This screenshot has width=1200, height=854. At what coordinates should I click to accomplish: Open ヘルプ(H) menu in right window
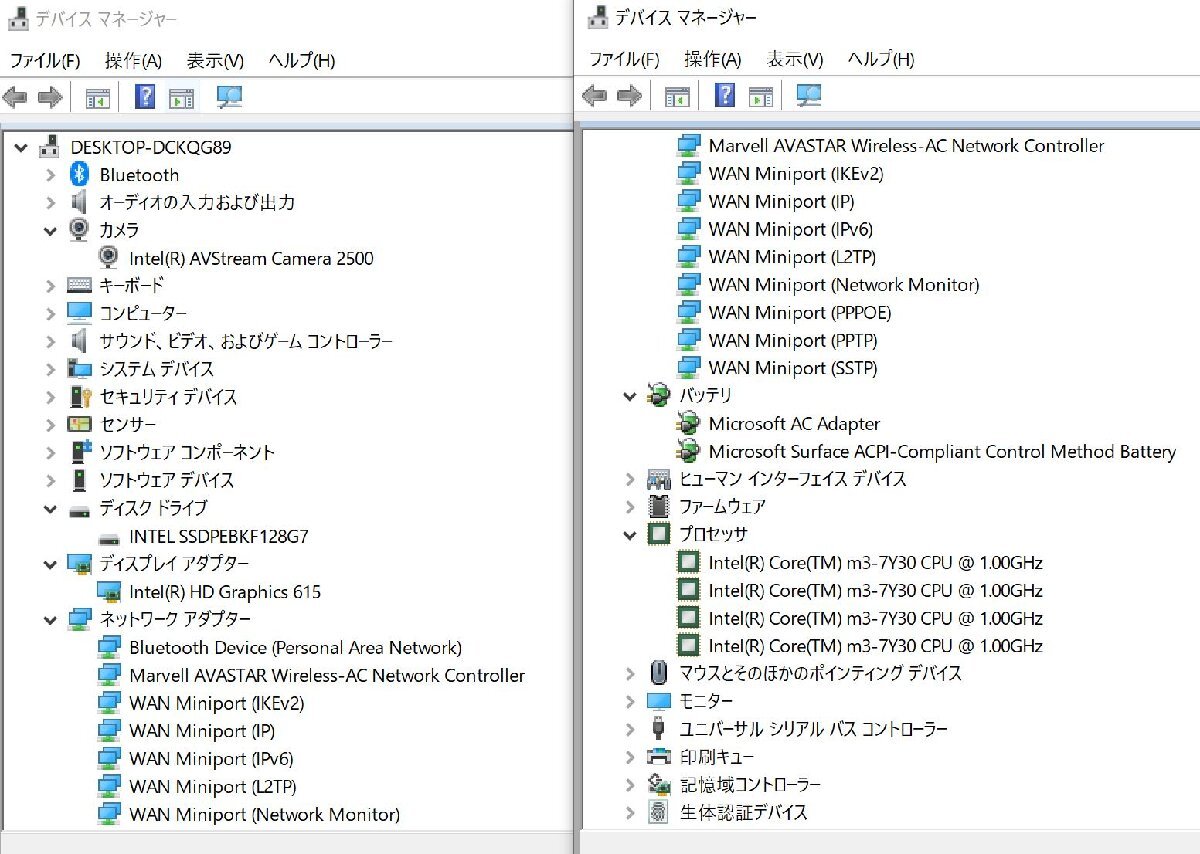880,60
